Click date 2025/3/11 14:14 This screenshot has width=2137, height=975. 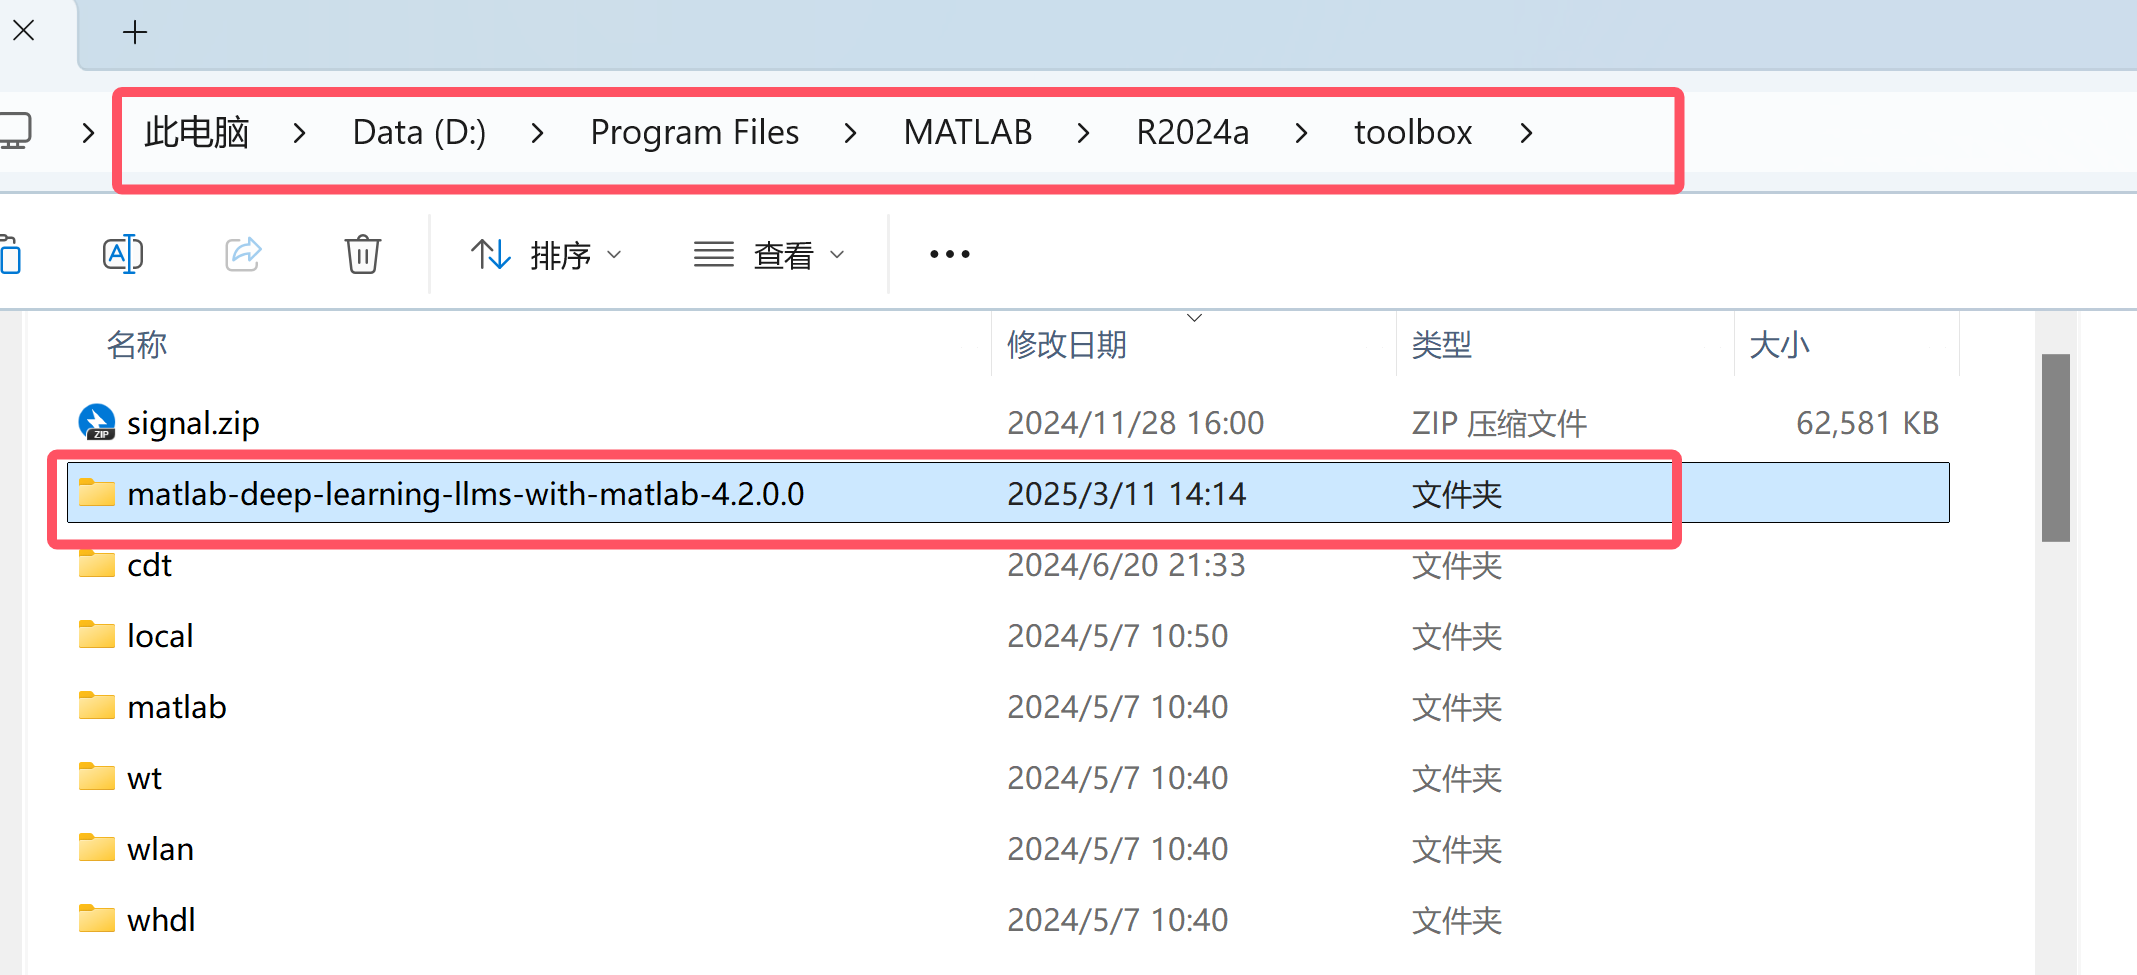click(x=1126, y=494)
